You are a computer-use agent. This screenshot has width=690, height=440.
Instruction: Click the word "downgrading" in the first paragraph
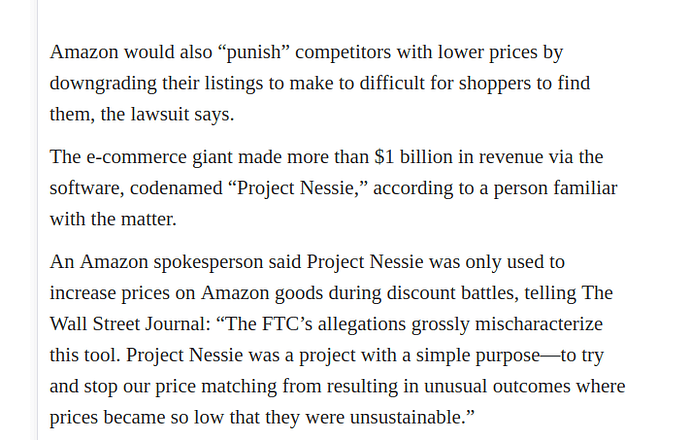103,84
